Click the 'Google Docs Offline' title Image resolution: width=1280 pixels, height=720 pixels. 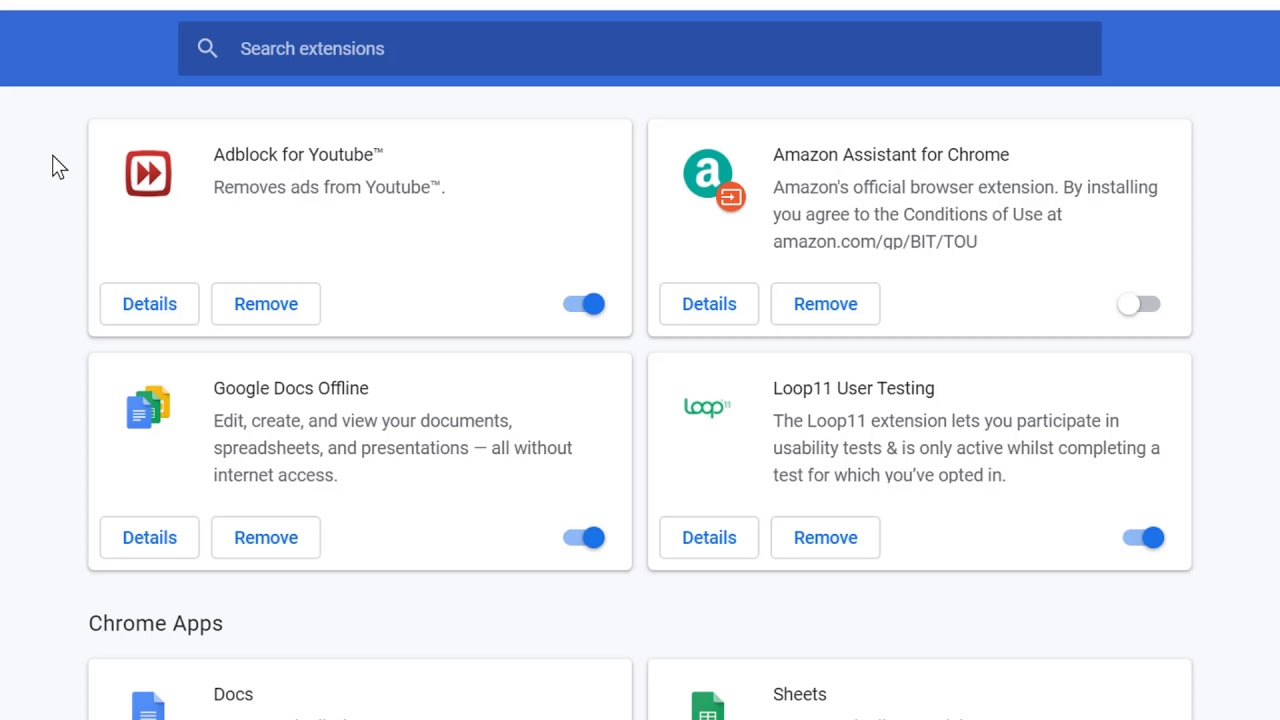[291, 388]
